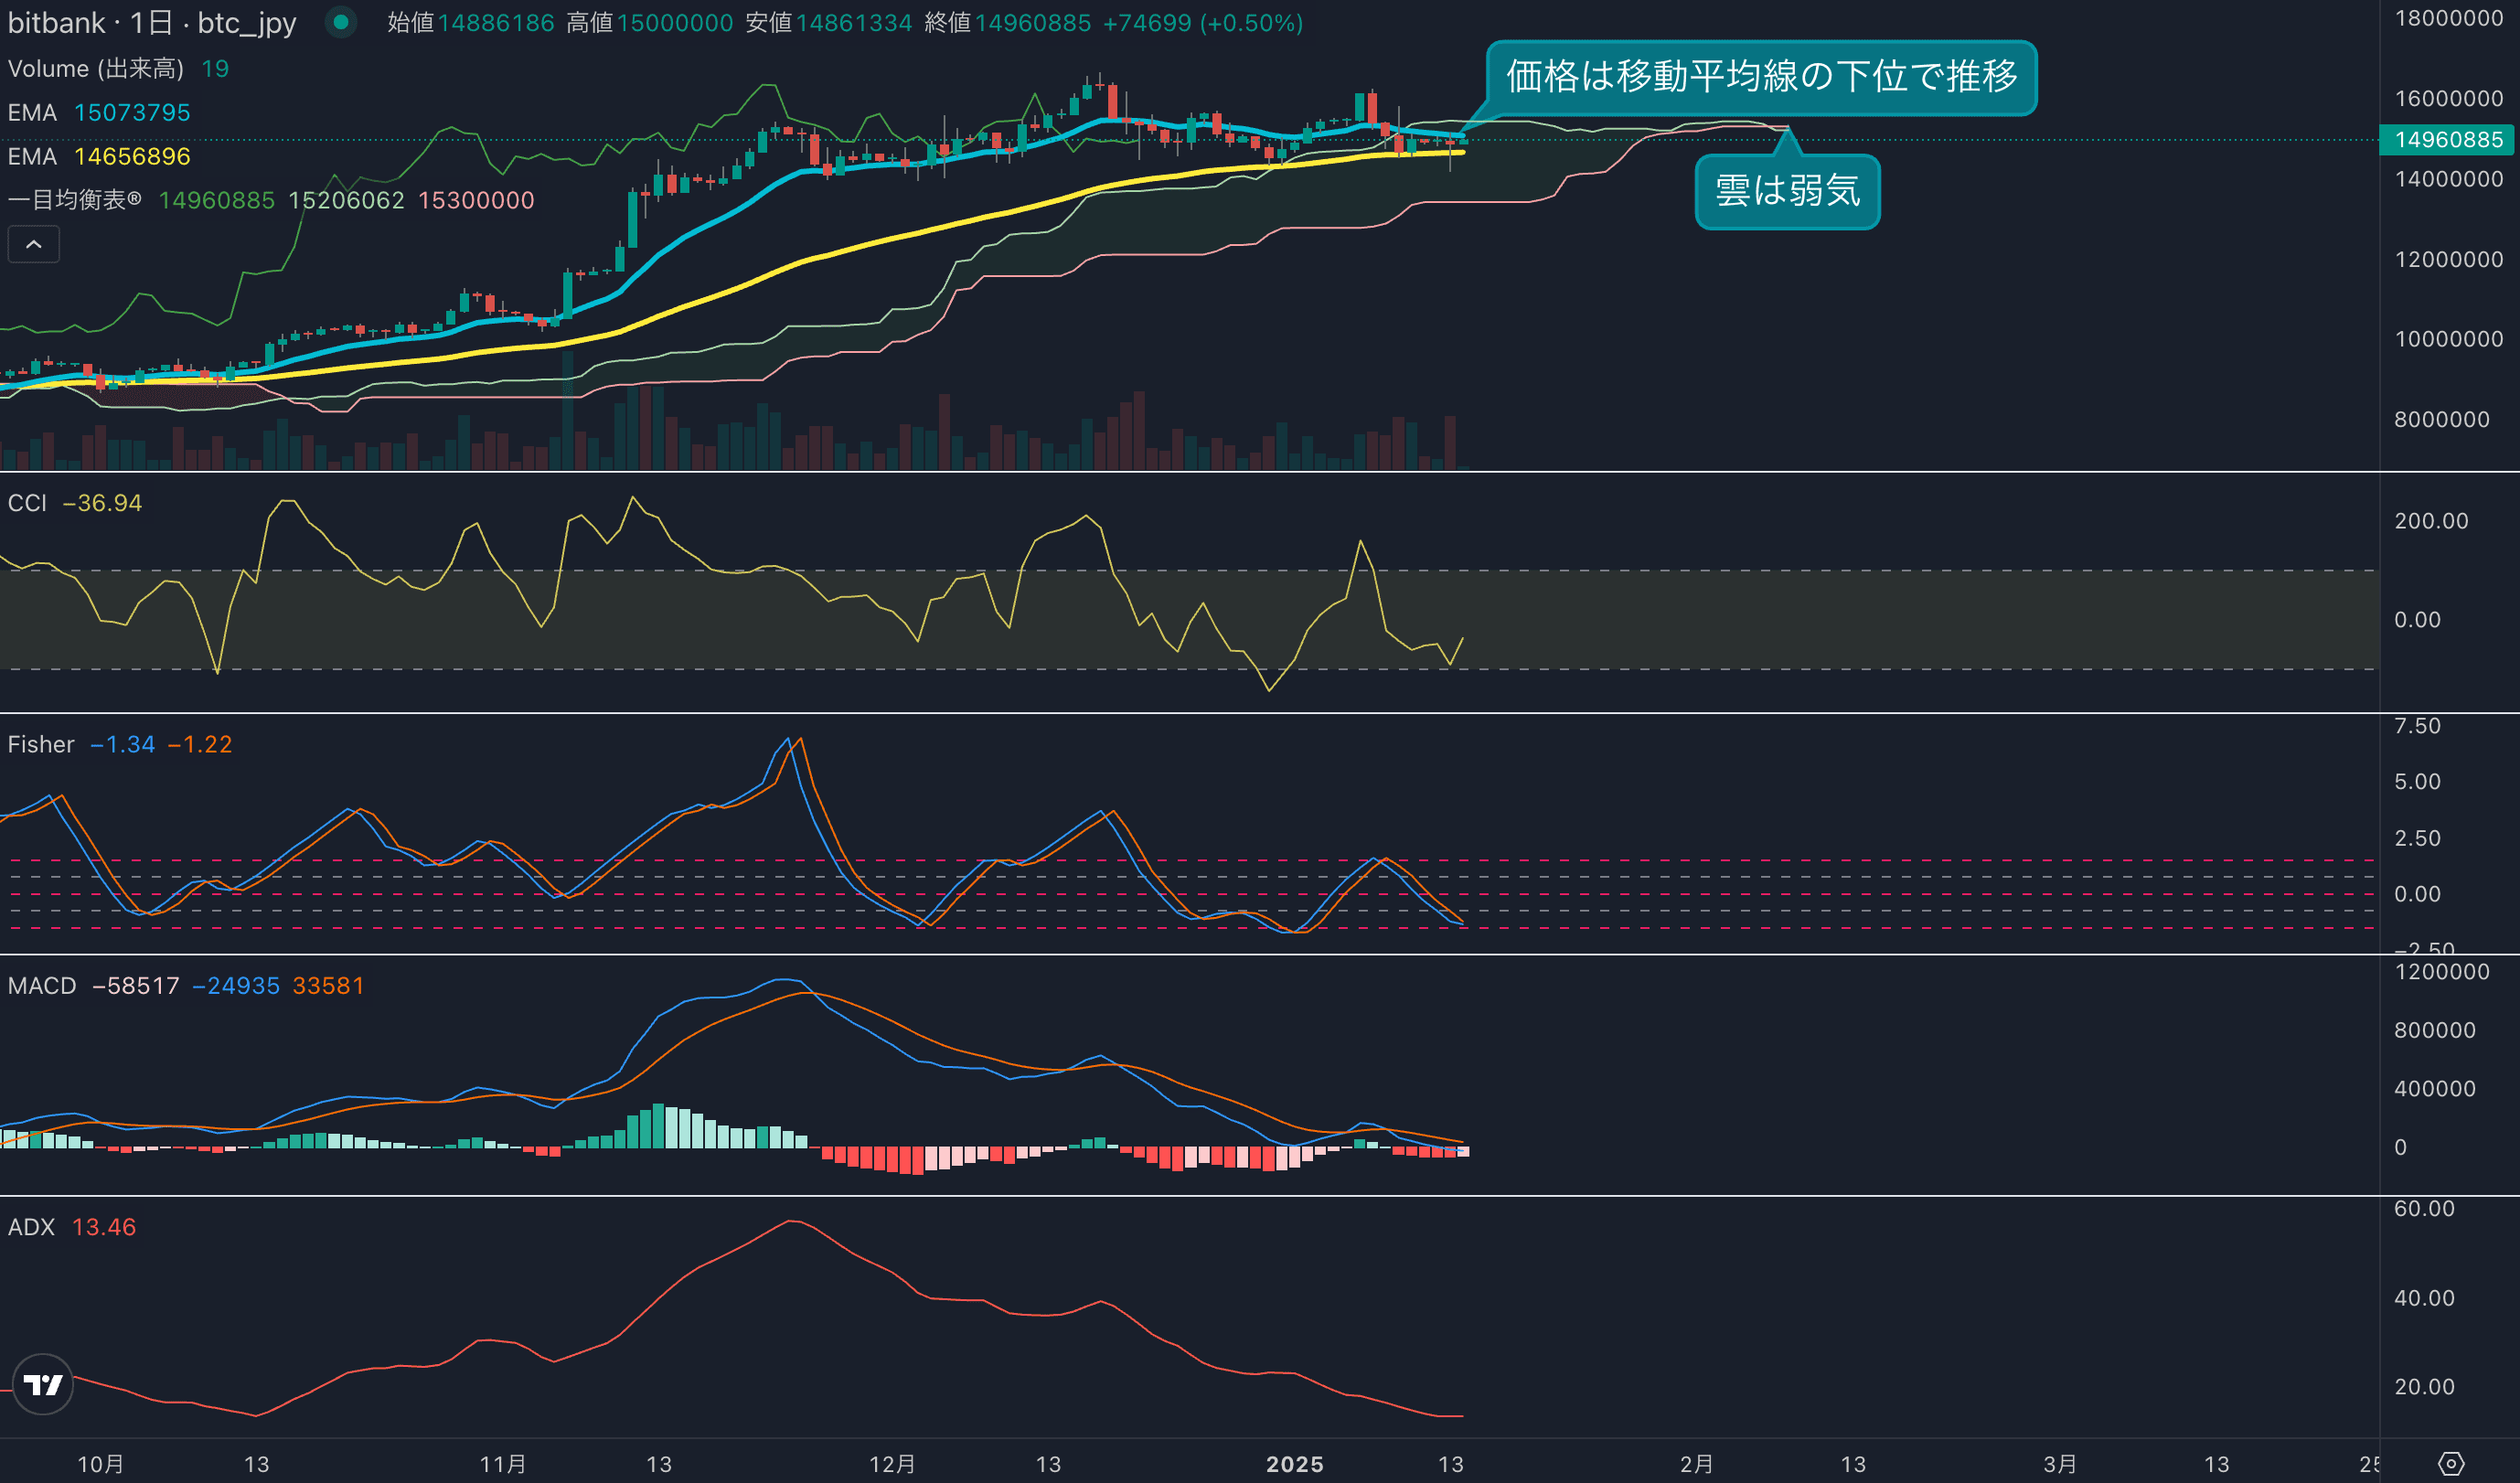Select the Fisher indicator label

41,744
